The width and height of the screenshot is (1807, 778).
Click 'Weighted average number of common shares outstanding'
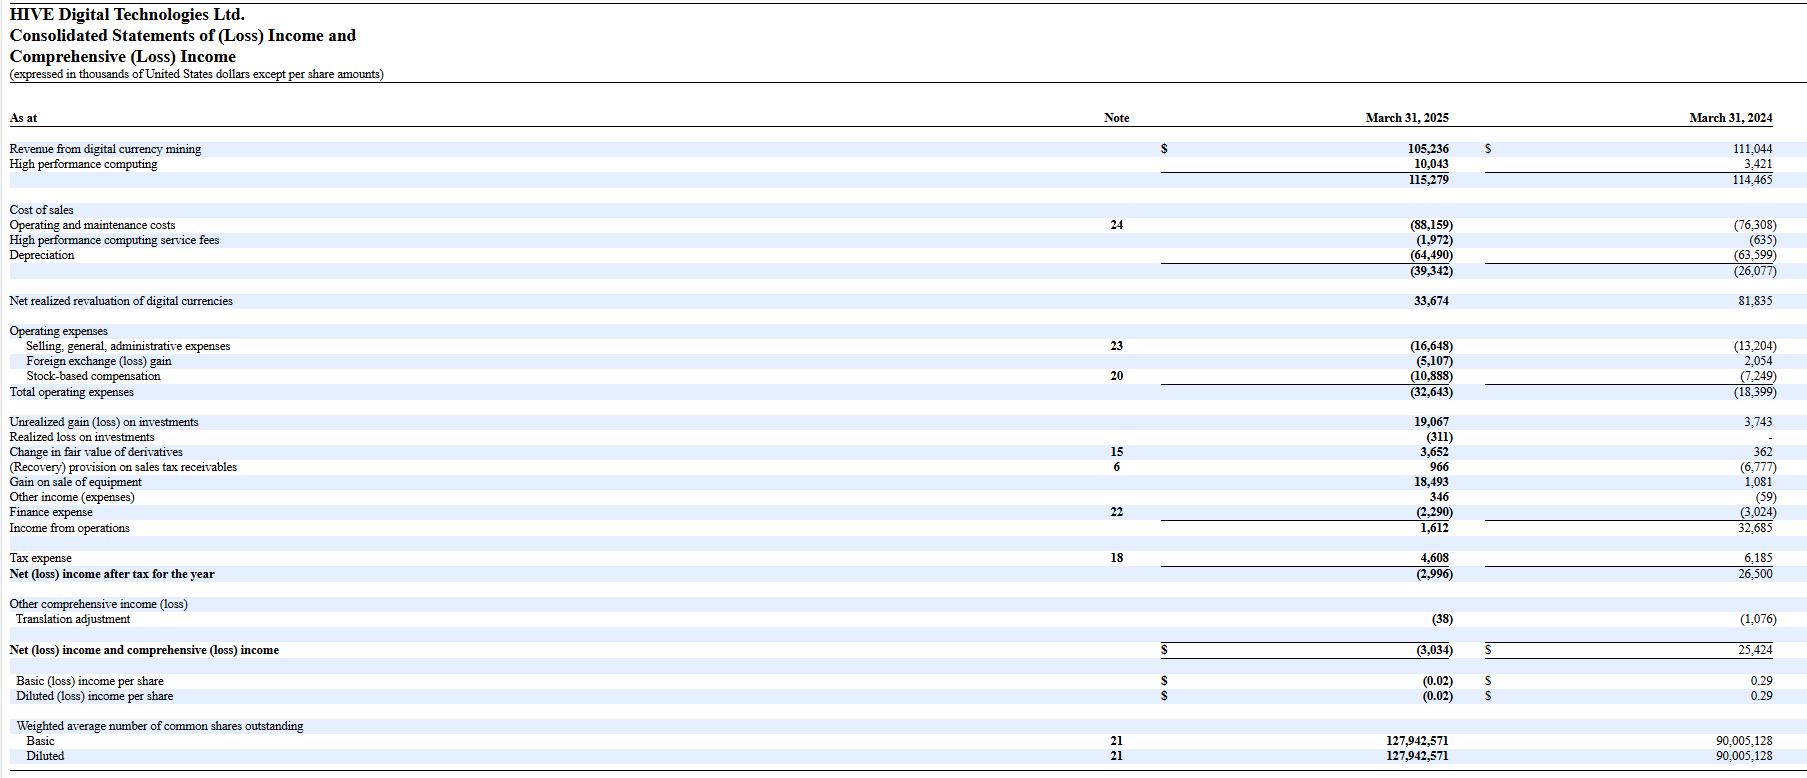coord(160,726)
